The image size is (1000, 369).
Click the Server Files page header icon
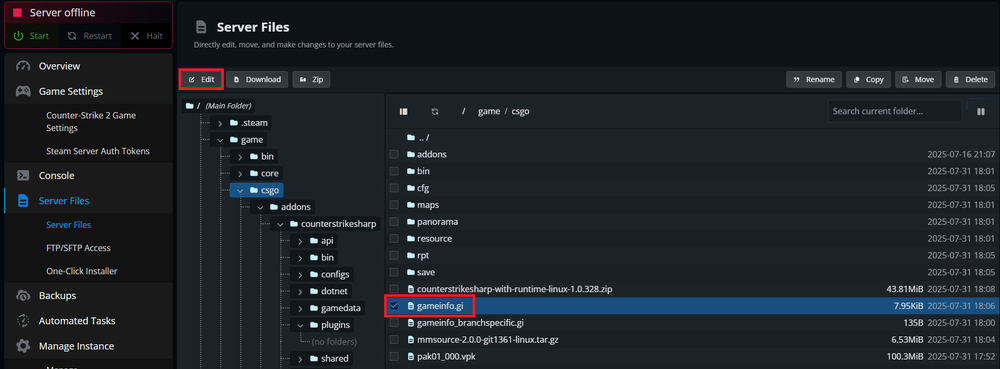202,27
